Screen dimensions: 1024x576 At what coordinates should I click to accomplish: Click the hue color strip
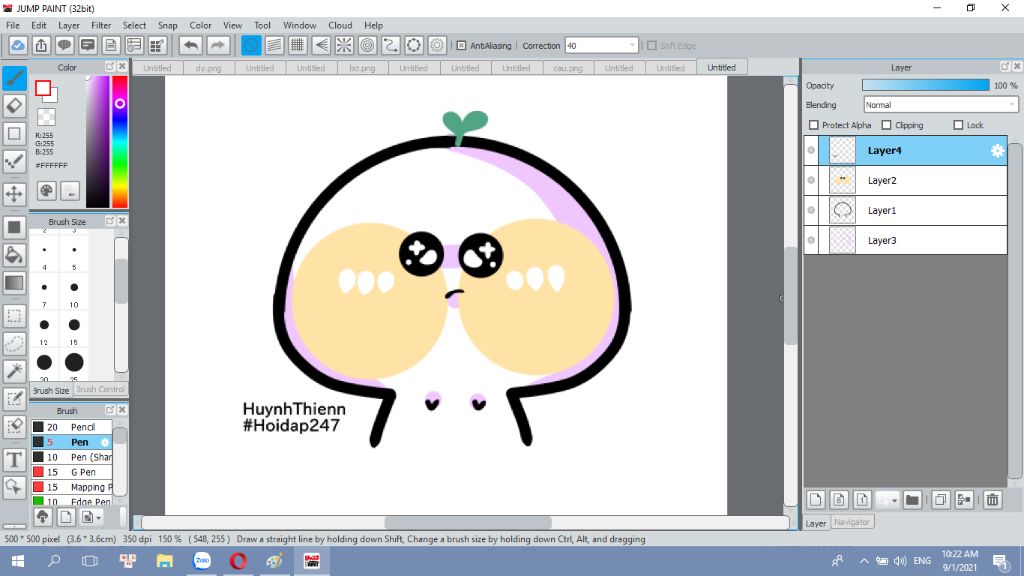tap(120, 141)
